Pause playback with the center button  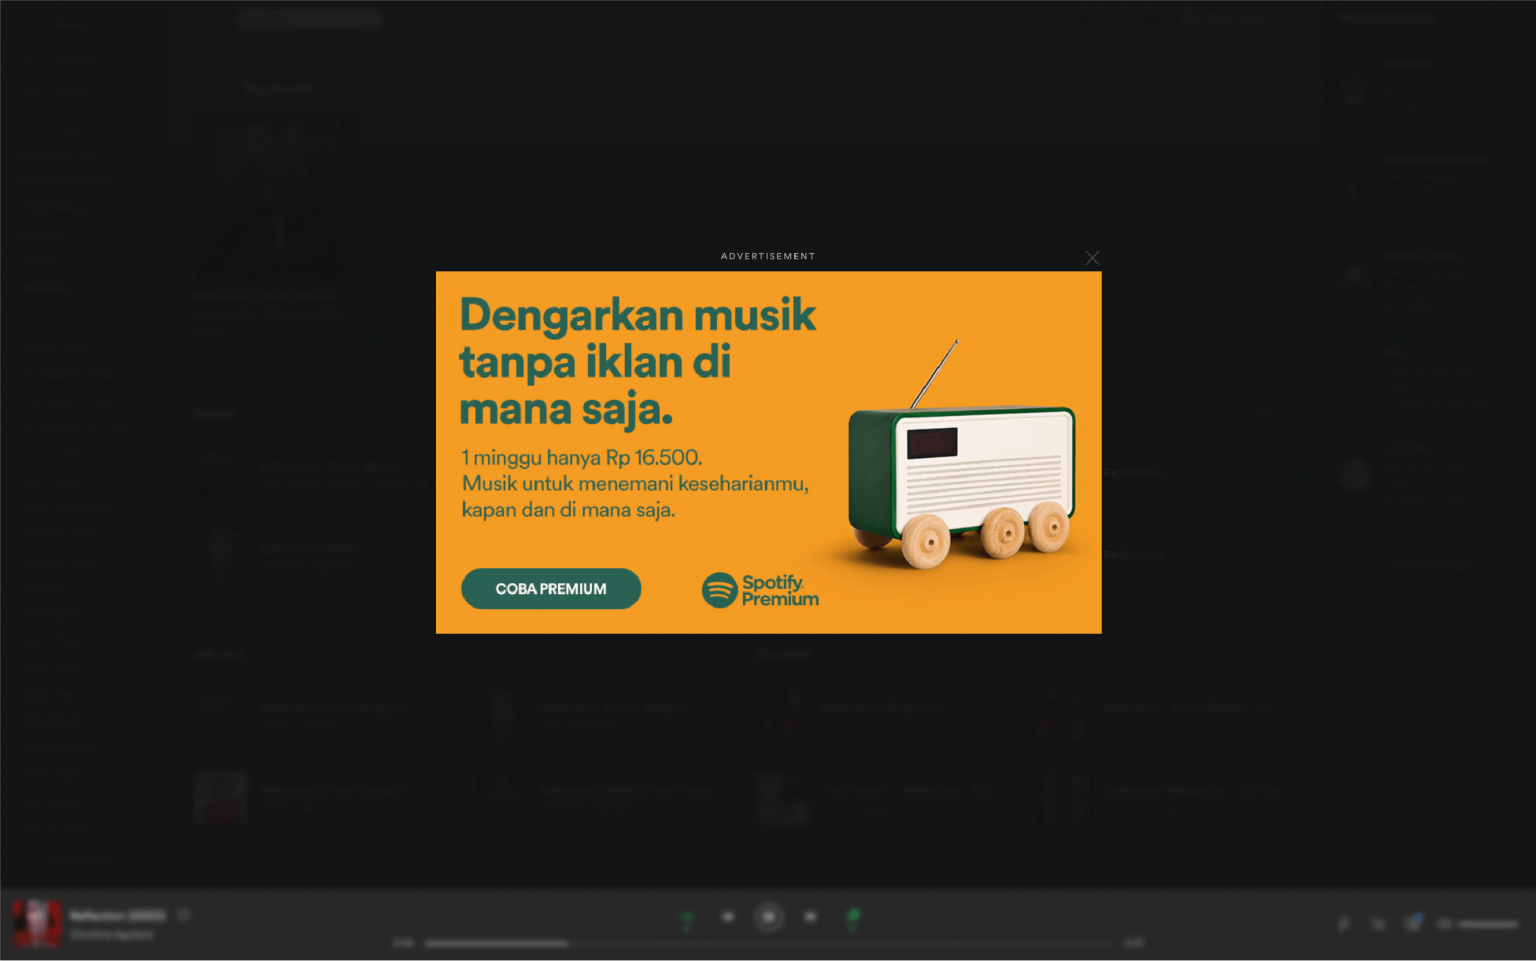point(769,917)
